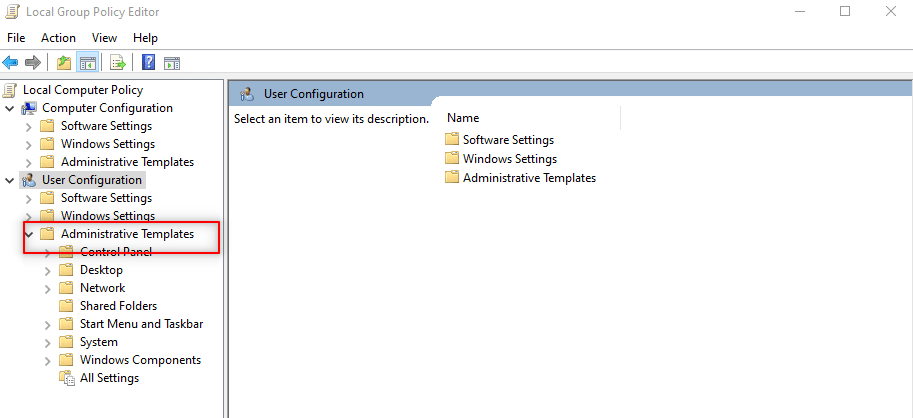Open the Help menu
913x418 pixels.
tap(145, 38)
